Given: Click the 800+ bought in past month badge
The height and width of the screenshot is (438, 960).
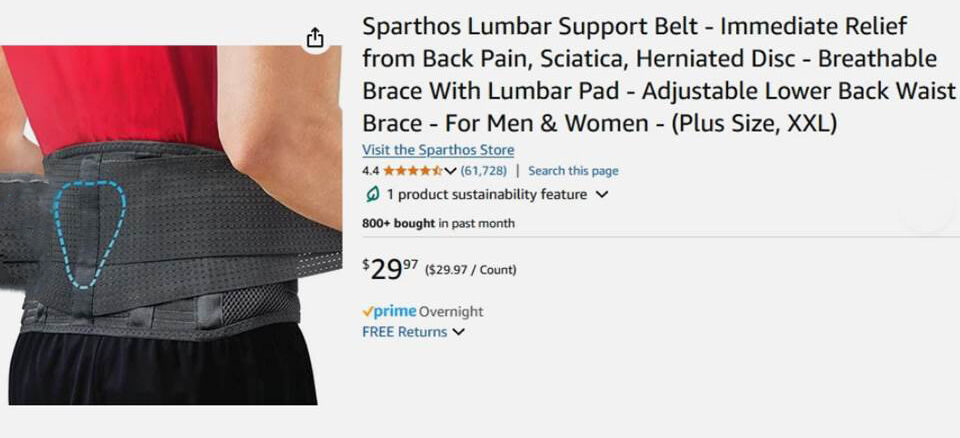Looking at the screenshot, I should 438,224.
